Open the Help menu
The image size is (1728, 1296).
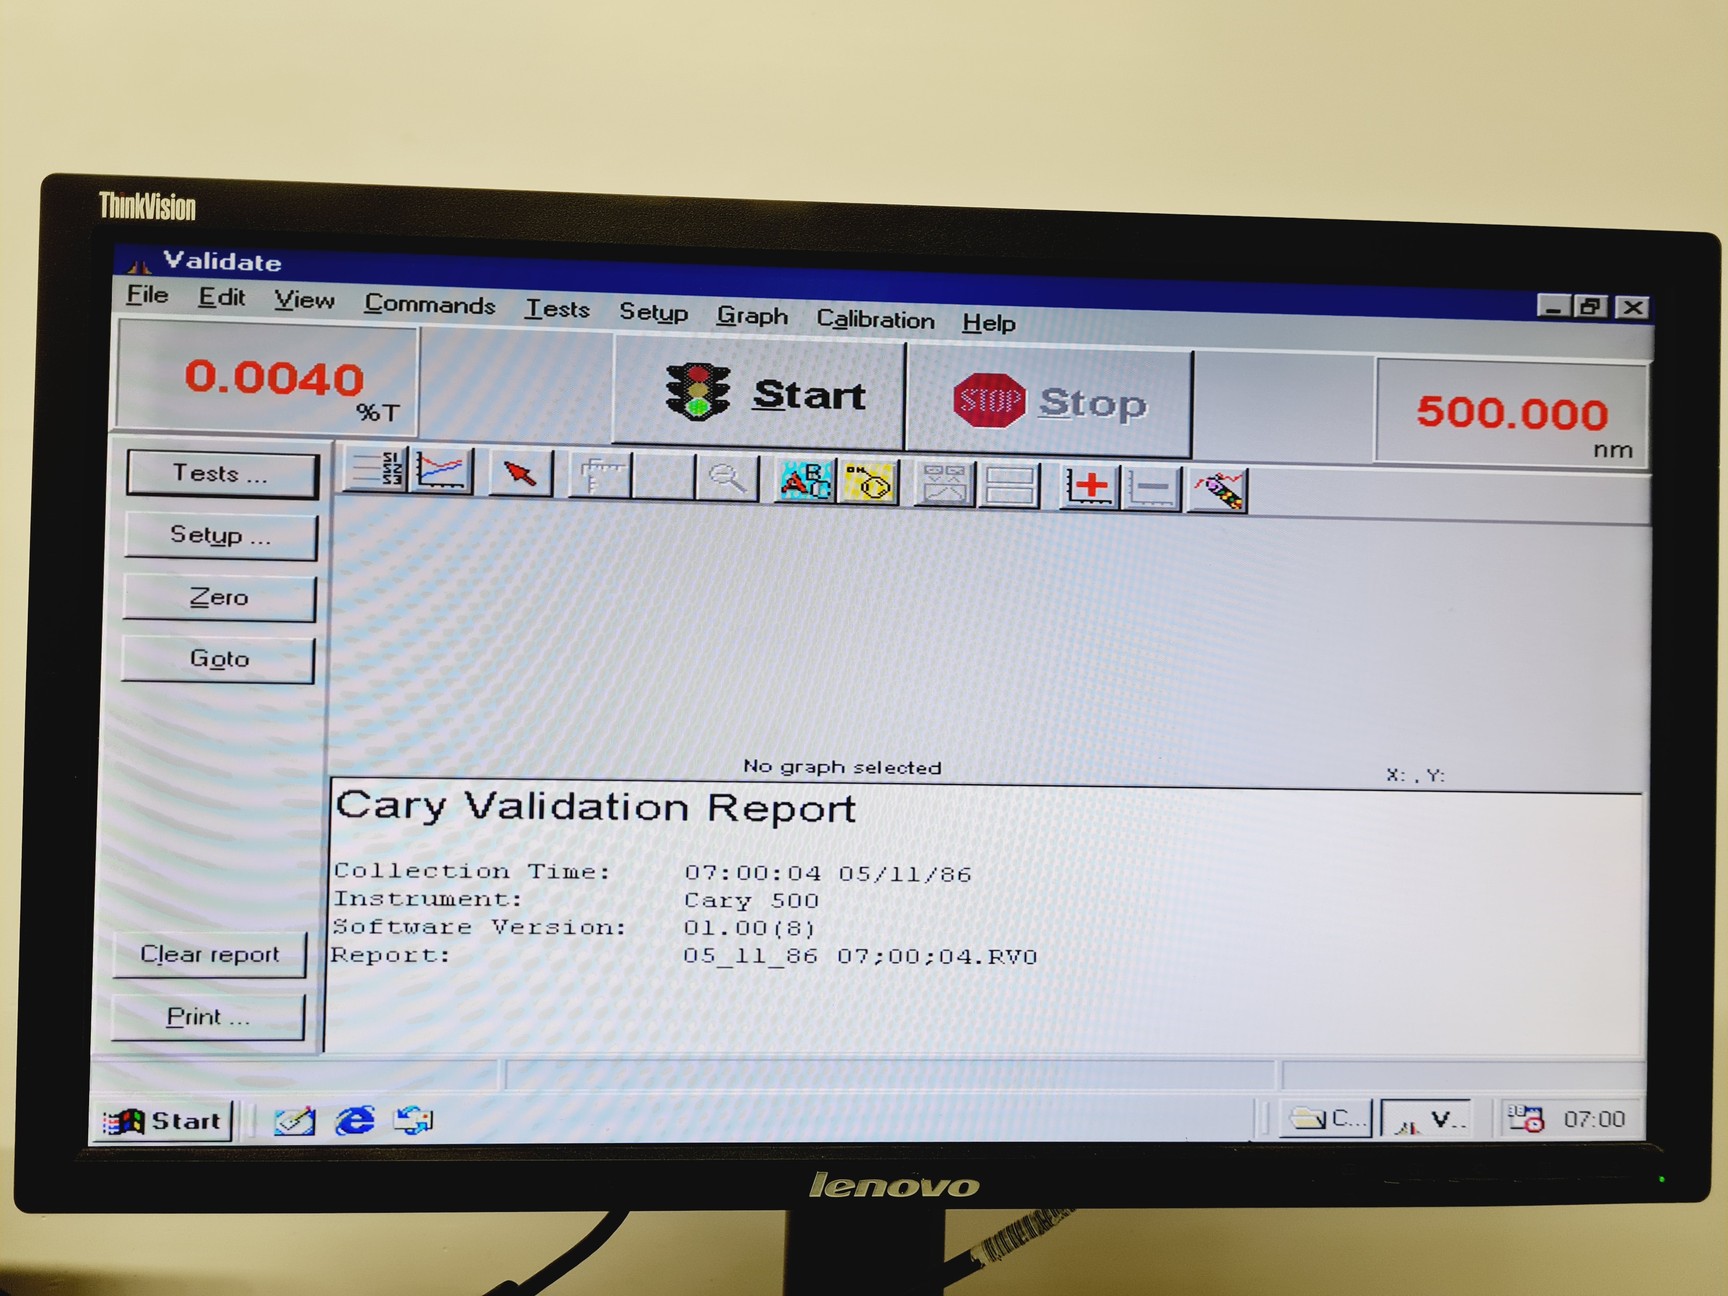[x=988, y=322]
